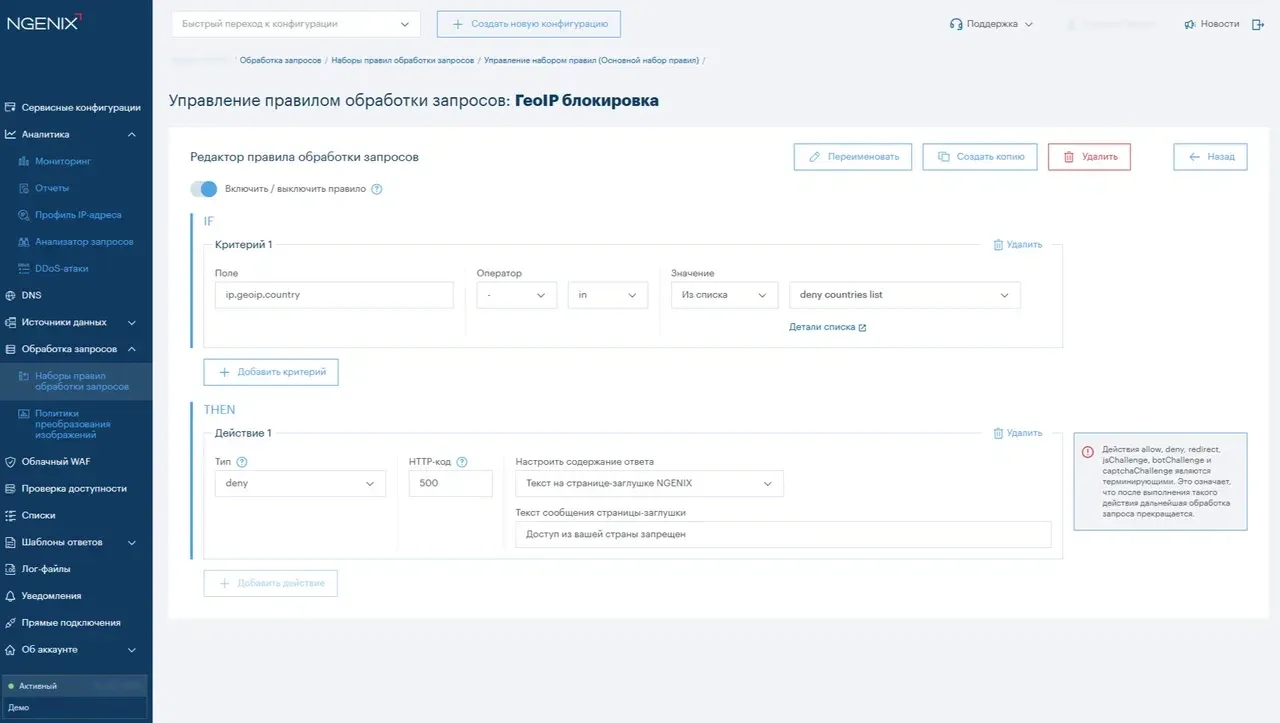Open the Детали списка link
The image size is (1280, 723).
click(827, 327)
